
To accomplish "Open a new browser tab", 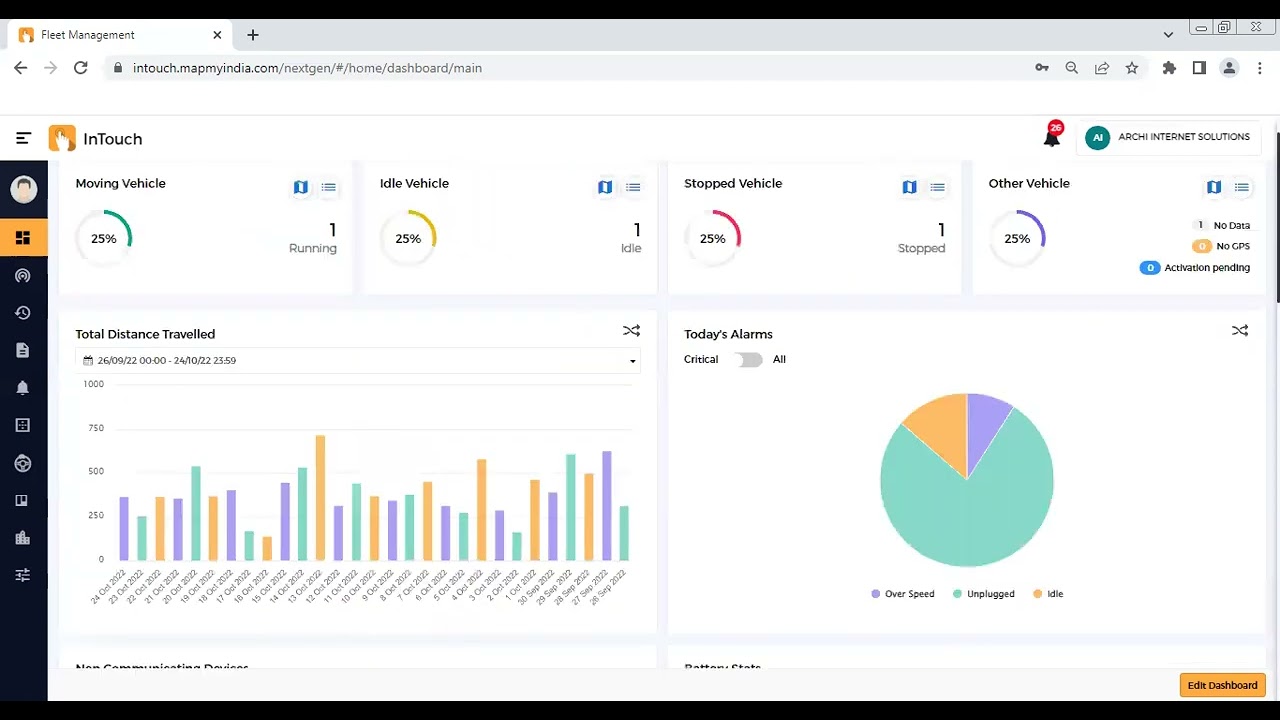I will pos(253,35).
